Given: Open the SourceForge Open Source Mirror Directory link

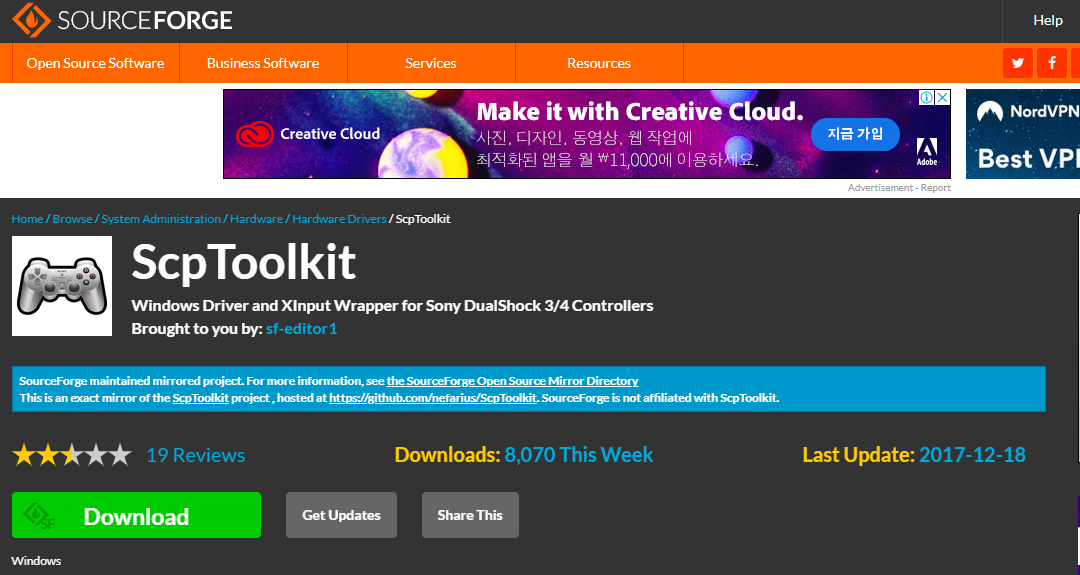Looking at the screenshot, I should 512,381.
